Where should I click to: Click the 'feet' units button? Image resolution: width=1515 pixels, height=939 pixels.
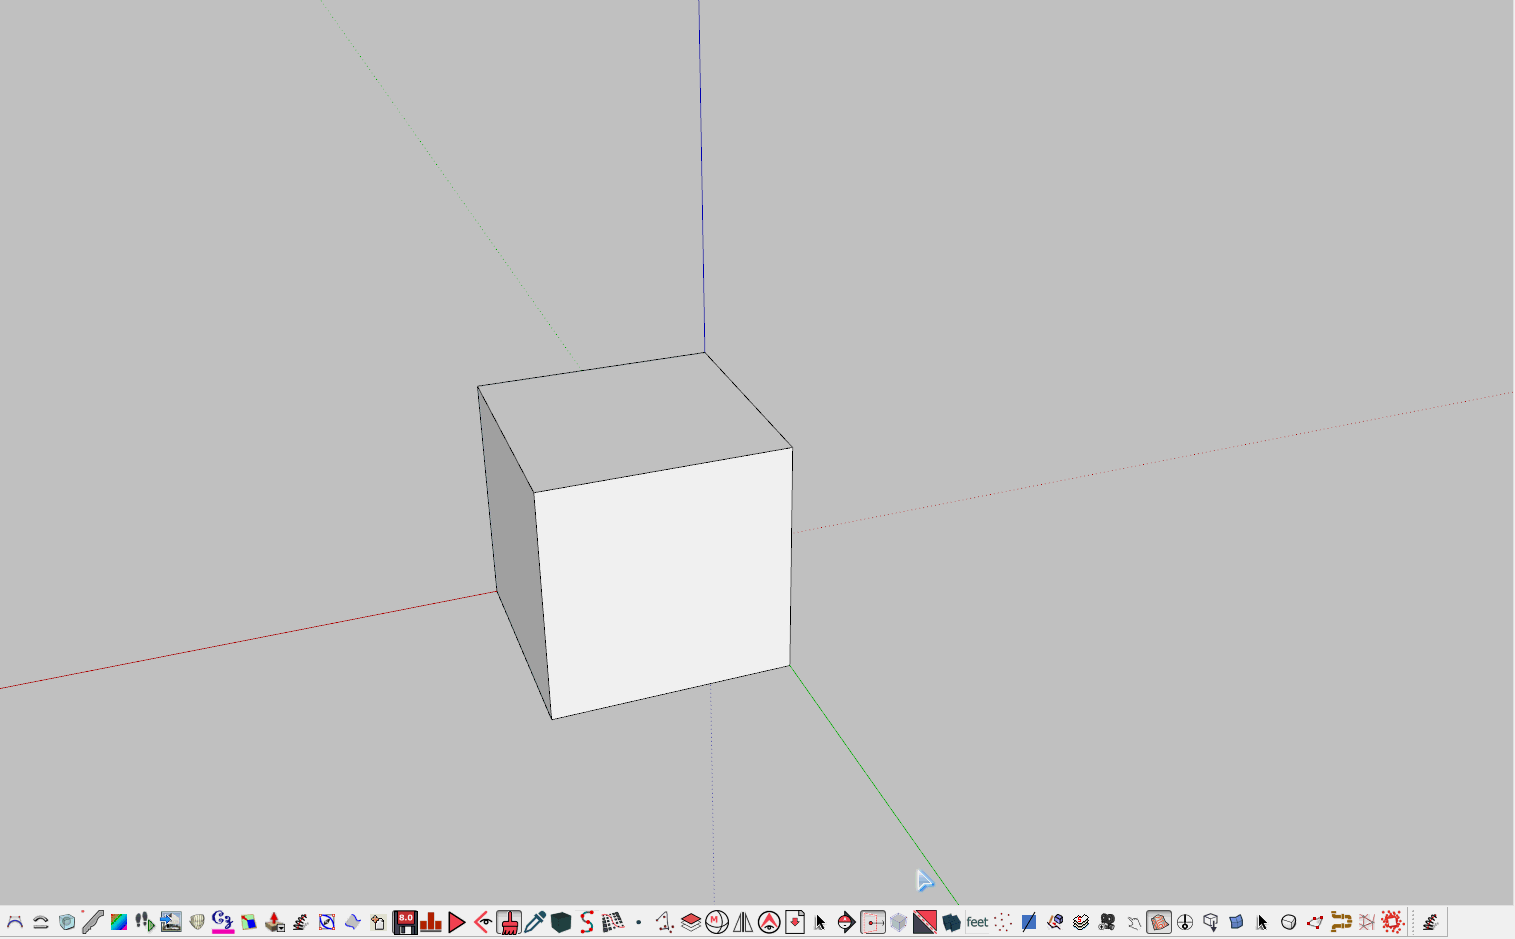point(977,922)
